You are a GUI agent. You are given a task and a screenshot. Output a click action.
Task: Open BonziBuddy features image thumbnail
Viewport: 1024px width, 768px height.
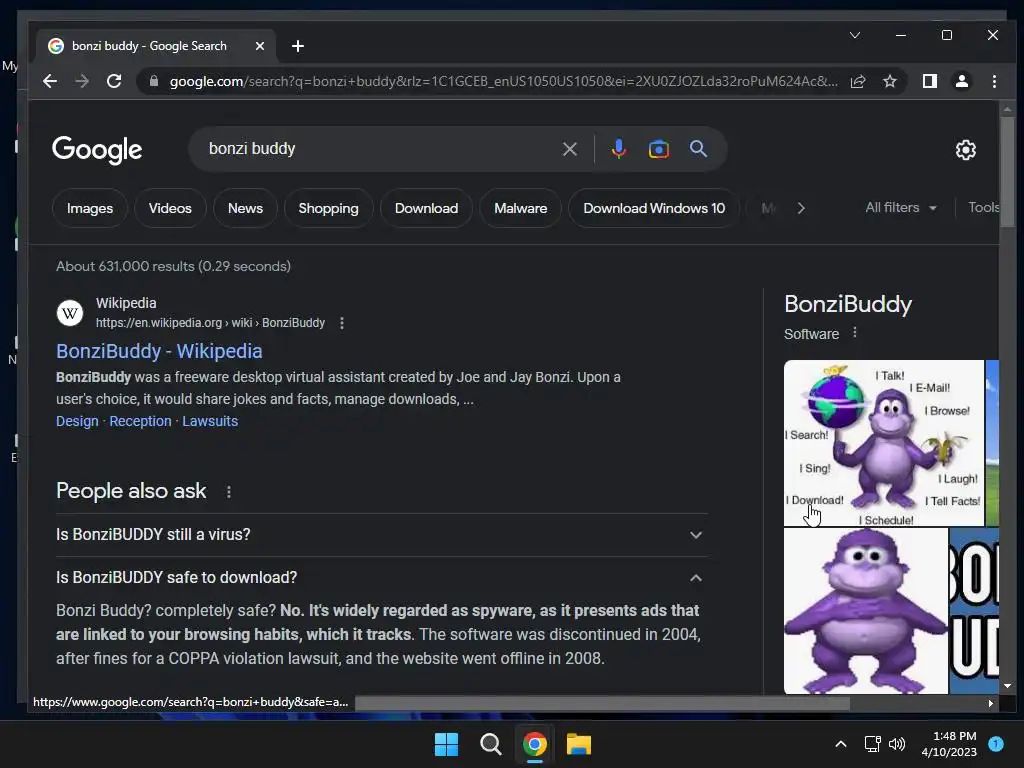(x=884, y=443)
